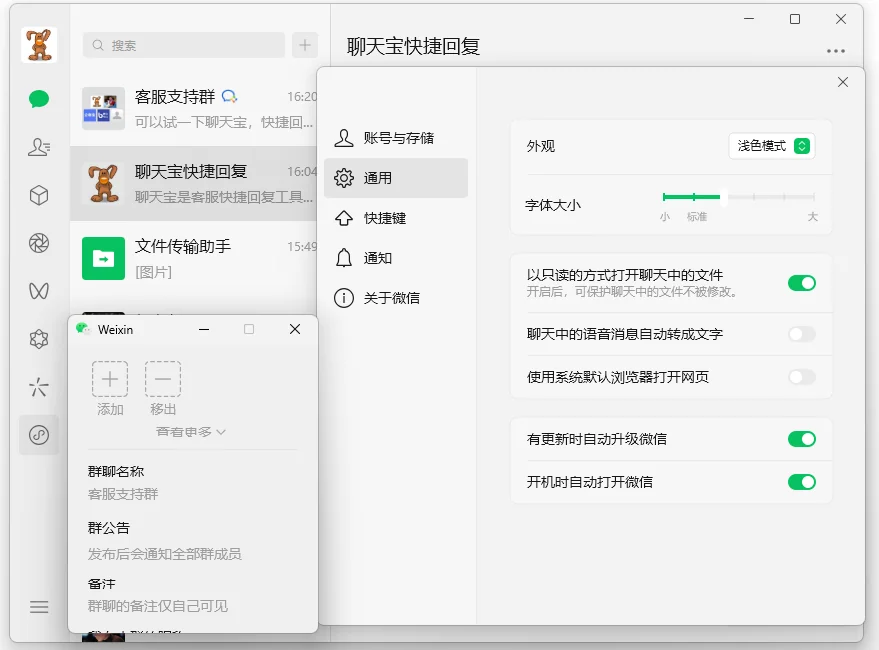The image size is (879, 650).
Task: Click Weixin logo in small window title
Action: [84, 329]
